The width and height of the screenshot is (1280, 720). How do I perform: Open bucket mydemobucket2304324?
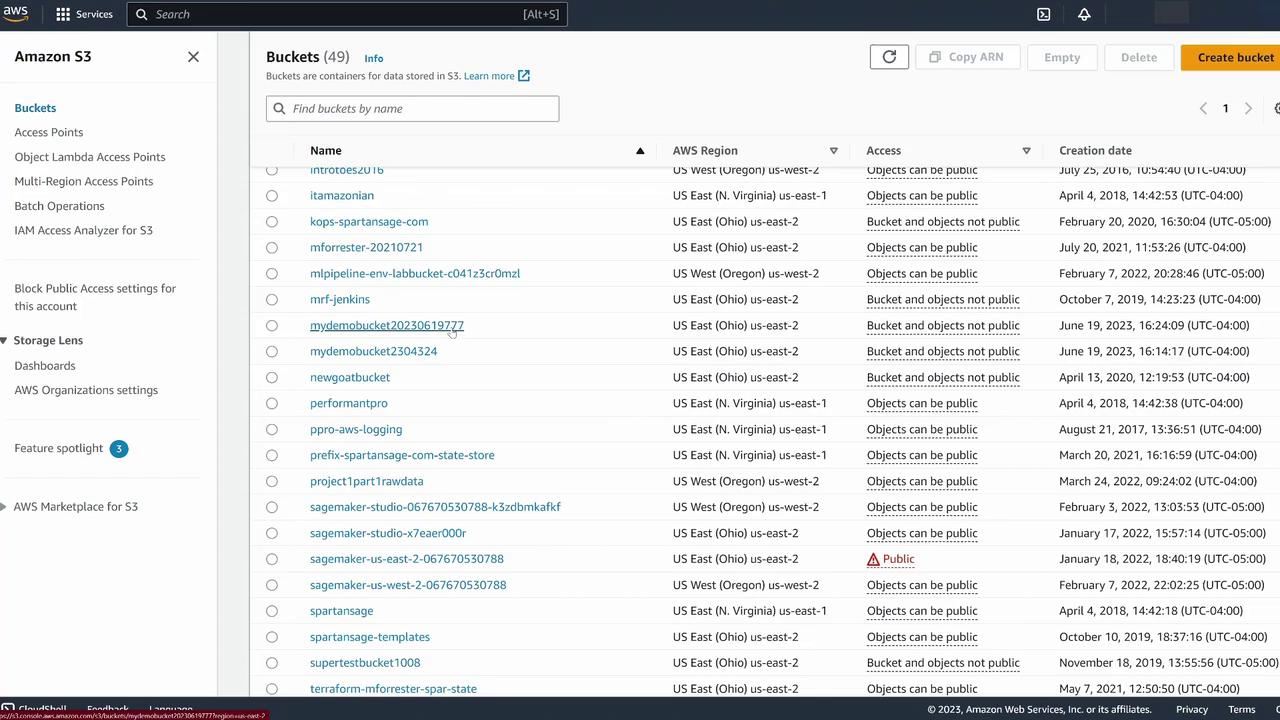373,352
